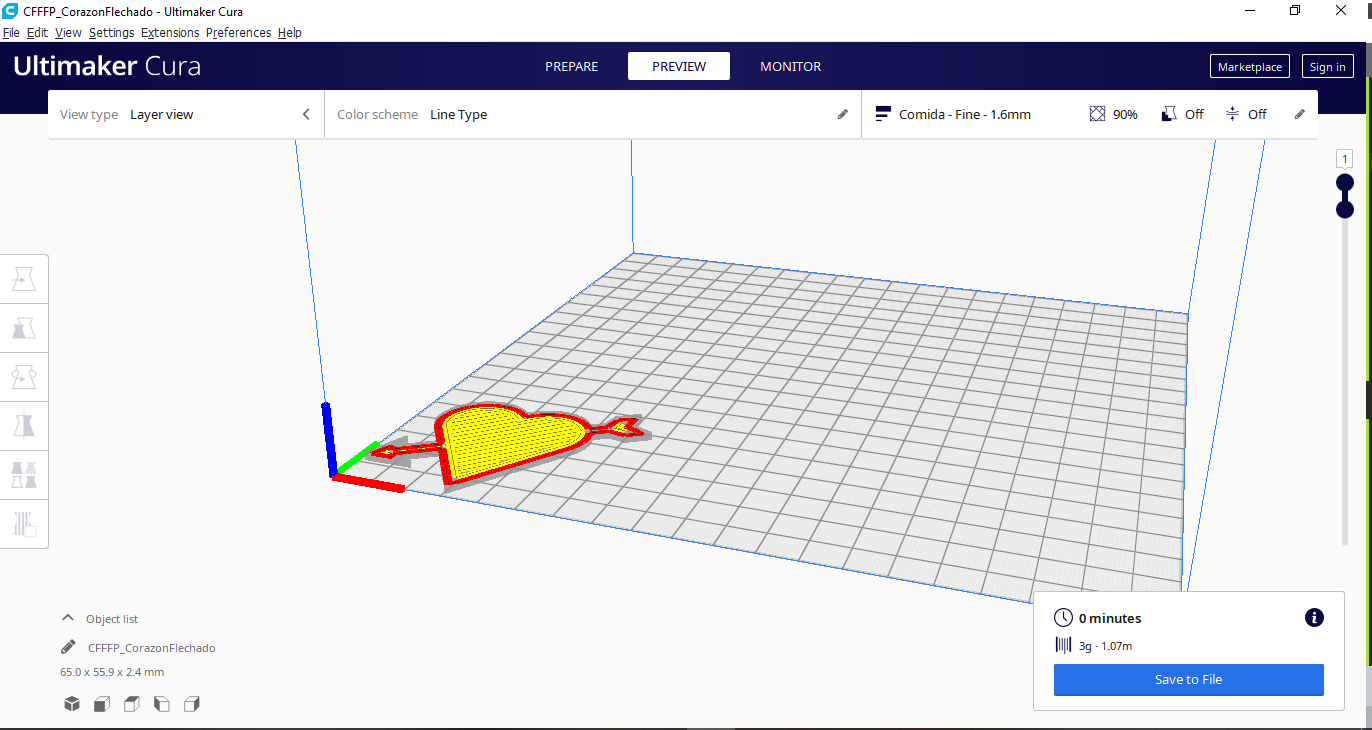This screenshot has height=730, width=1372.
Task: Select the Rotate tool in left toolbar
Action: pos(24,377)
